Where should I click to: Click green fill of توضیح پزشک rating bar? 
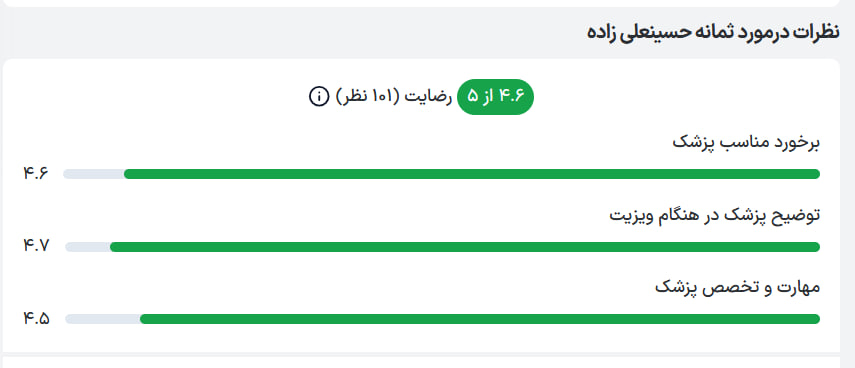coord(465,247)
